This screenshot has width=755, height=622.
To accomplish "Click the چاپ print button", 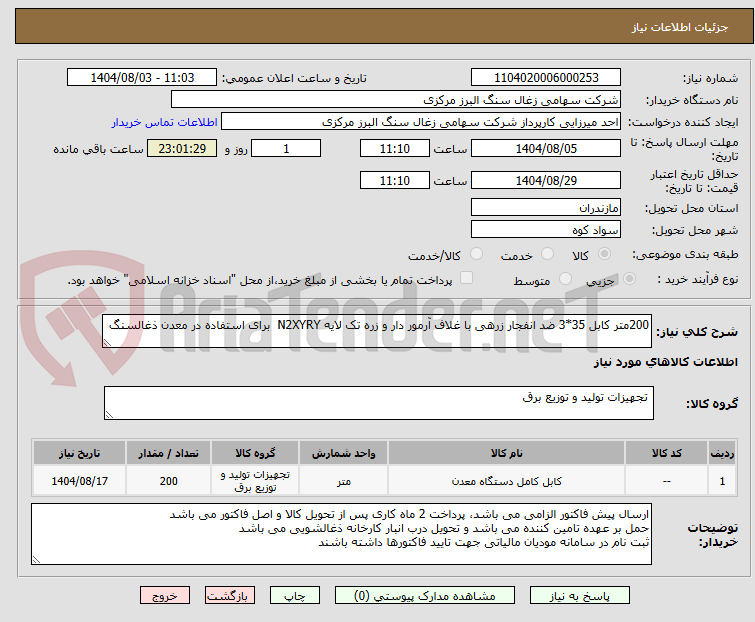I will (294, 596).
